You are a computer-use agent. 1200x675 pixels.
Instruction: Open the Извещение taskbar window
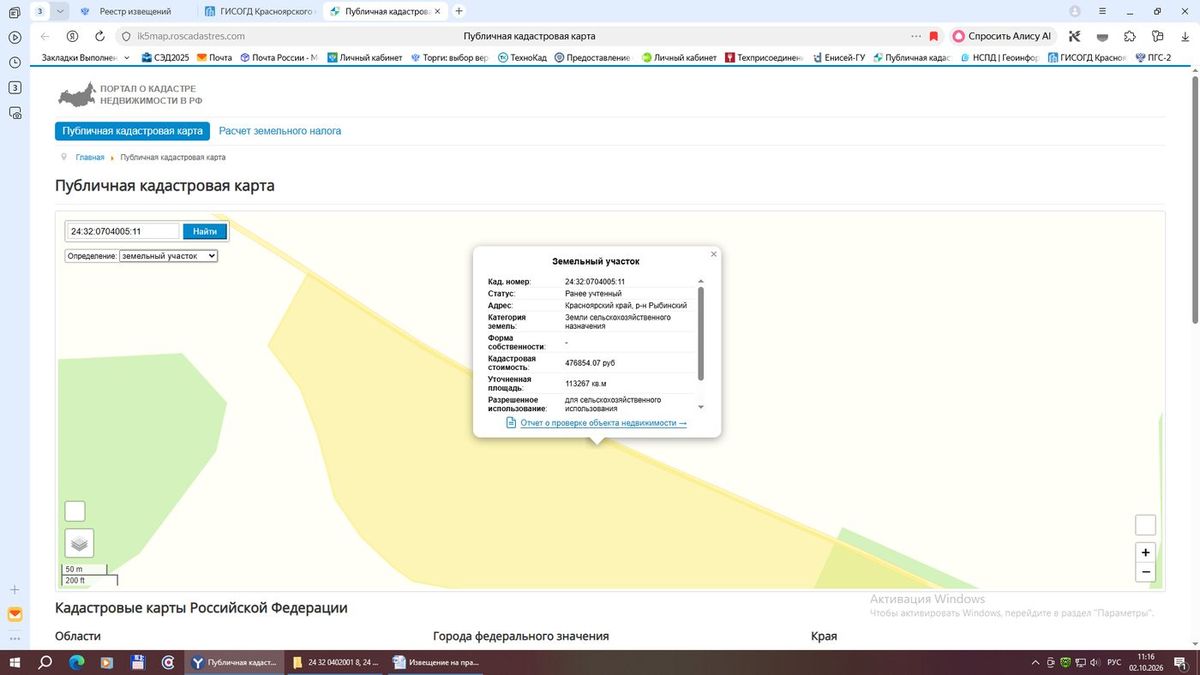click(x=436, y=662)
